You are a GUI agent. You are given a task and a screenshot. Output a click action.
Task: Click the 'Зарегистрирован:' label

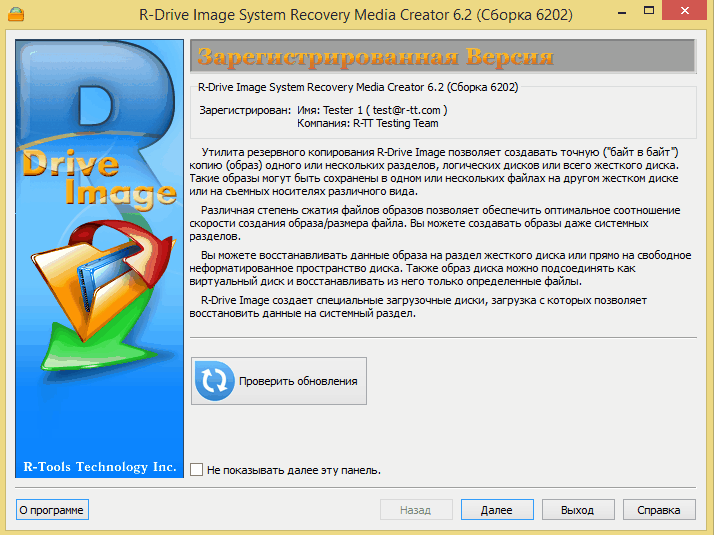tap(245, 110)
